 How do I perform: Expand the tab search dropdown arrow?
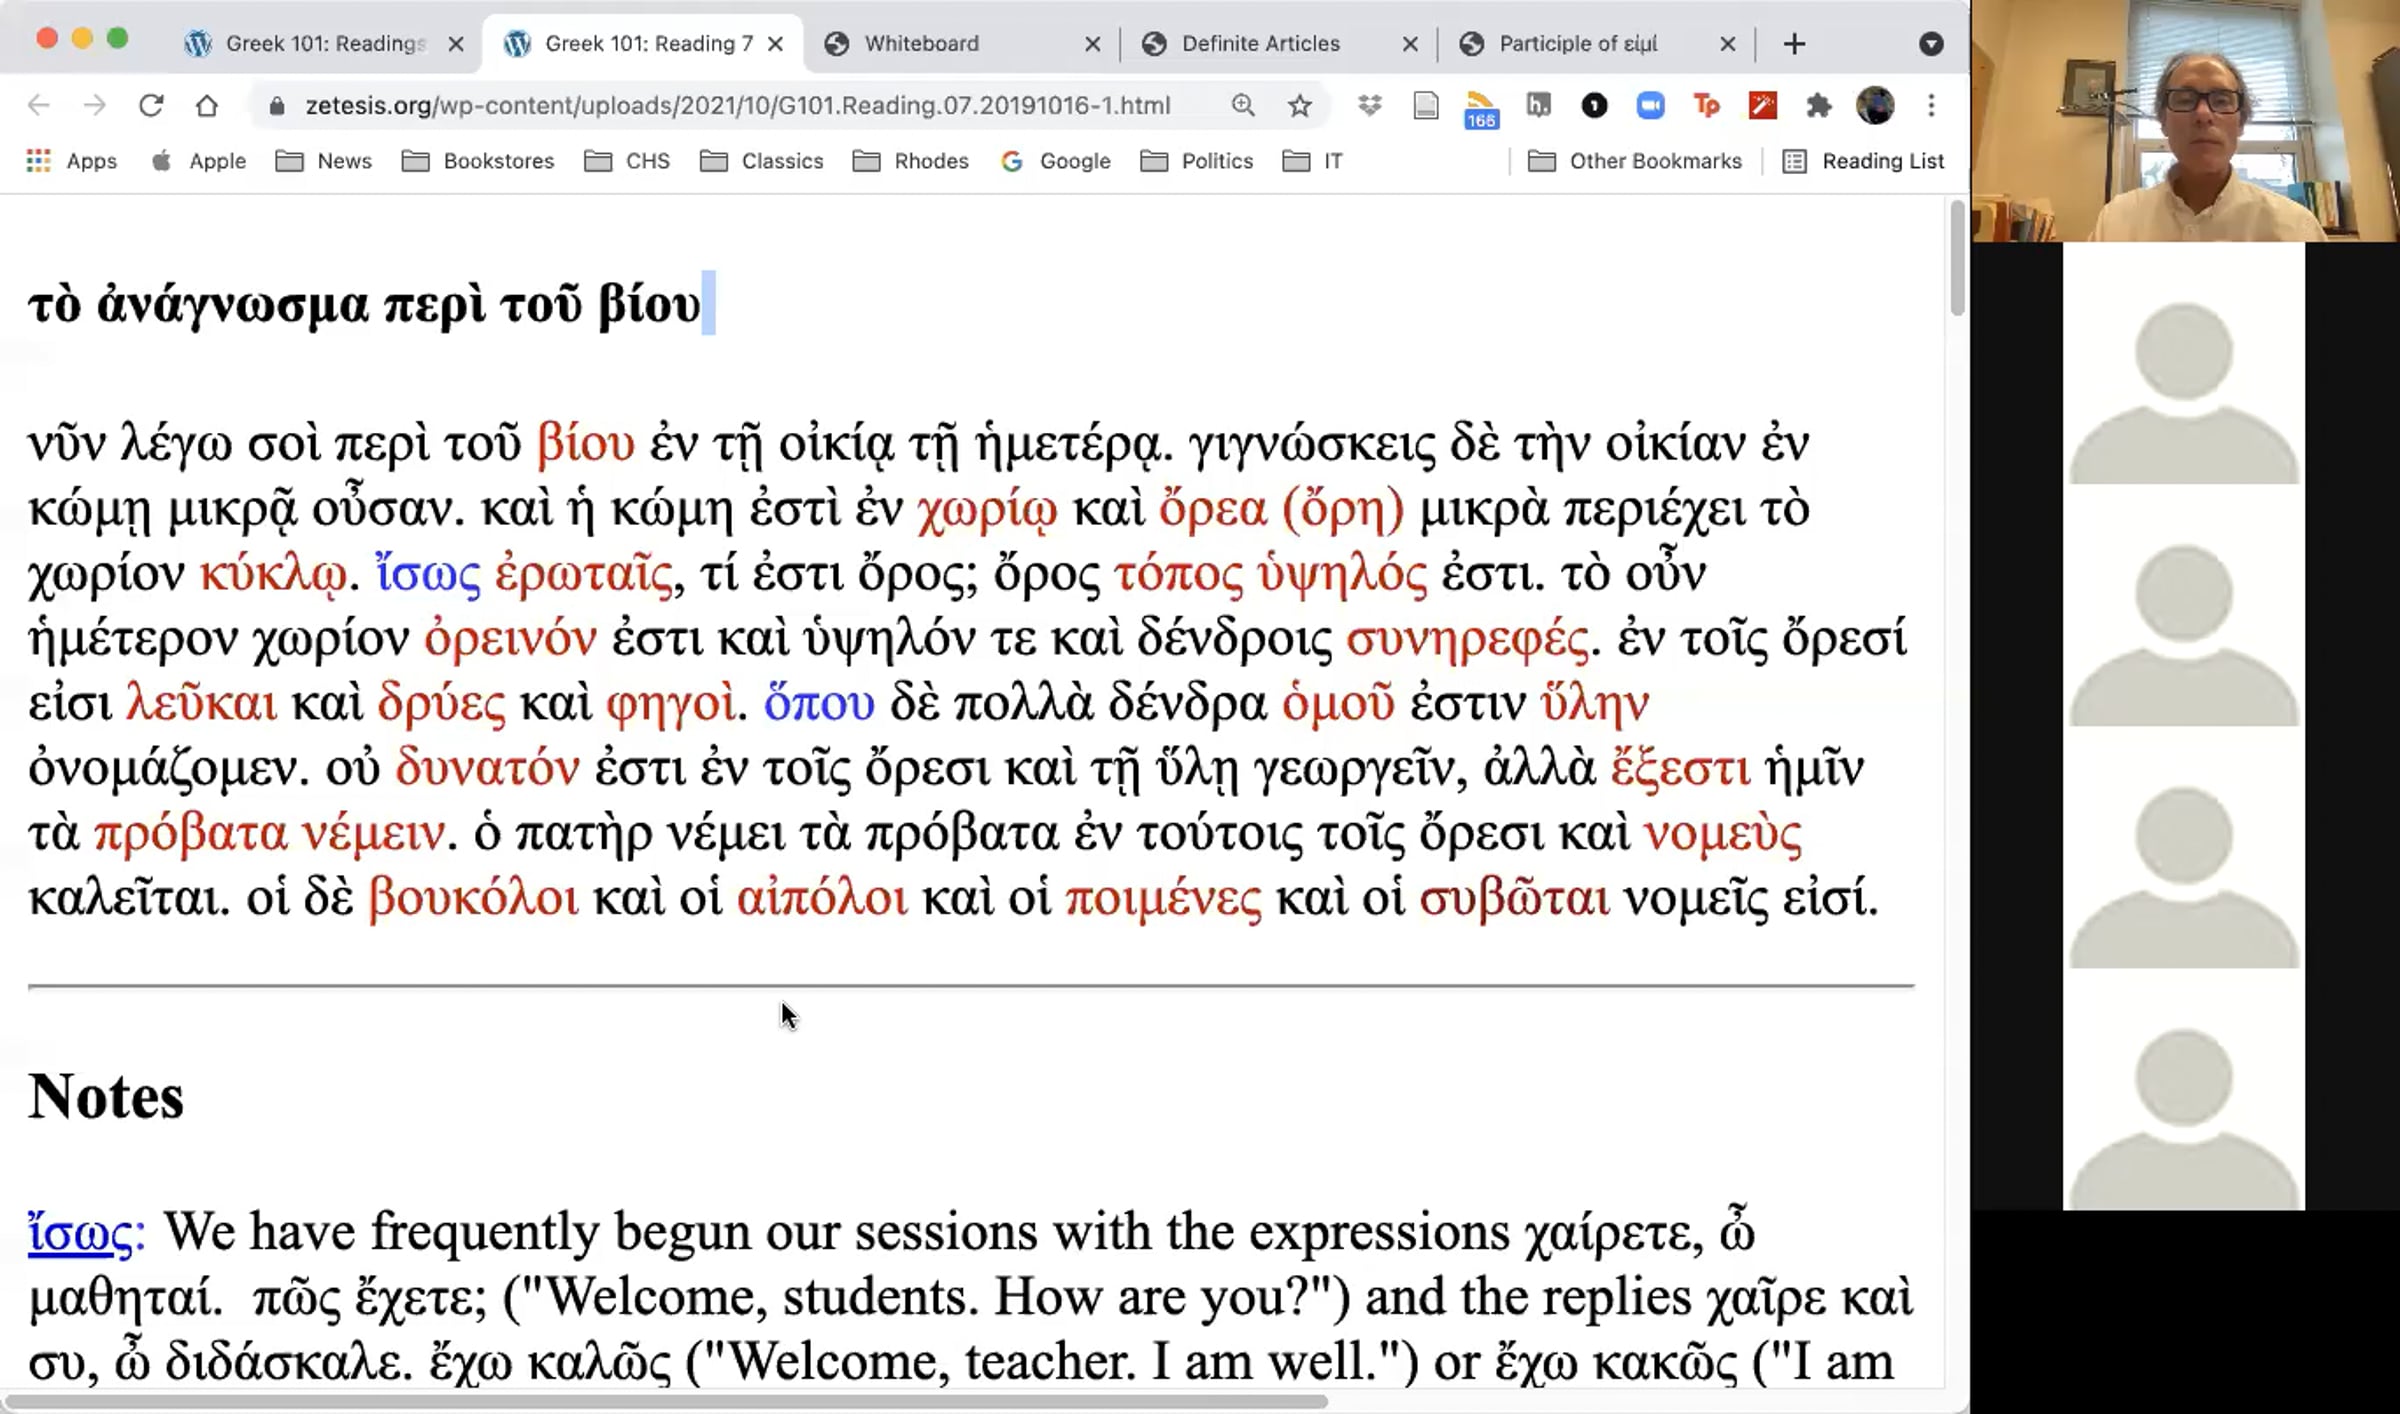[1931, 44]
